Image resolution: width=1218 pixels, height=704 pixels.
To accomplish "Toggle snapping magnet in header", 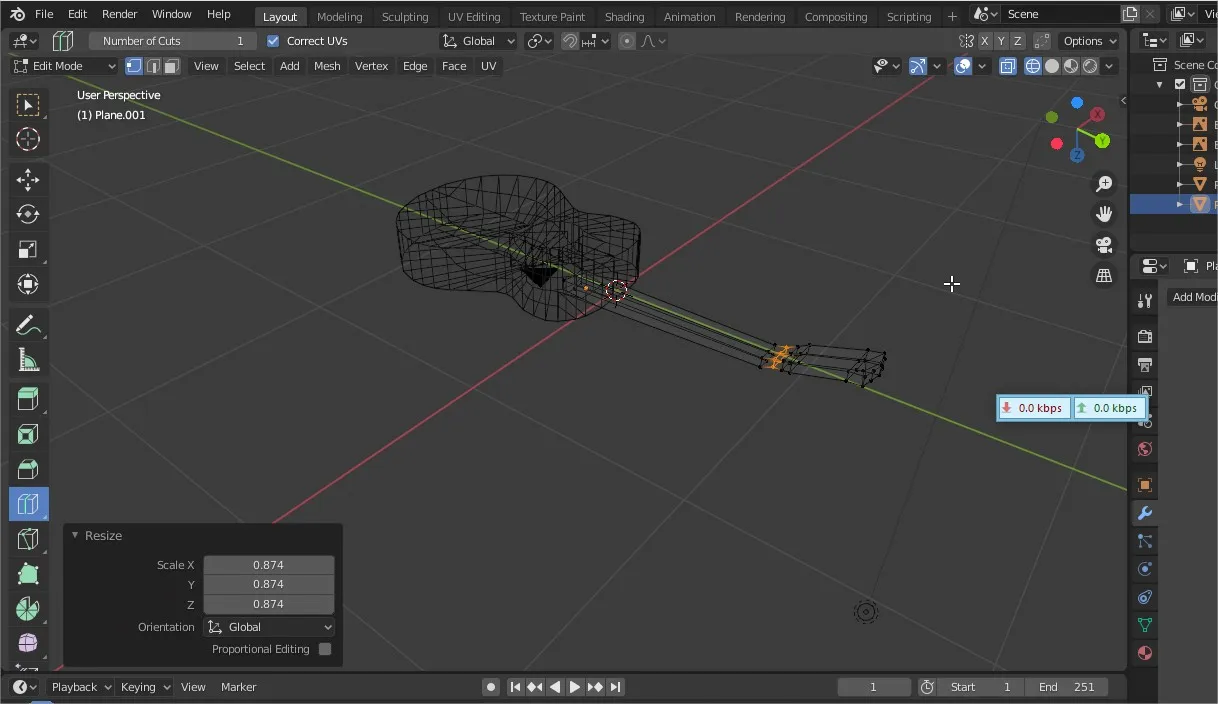I will pos(570,41).
